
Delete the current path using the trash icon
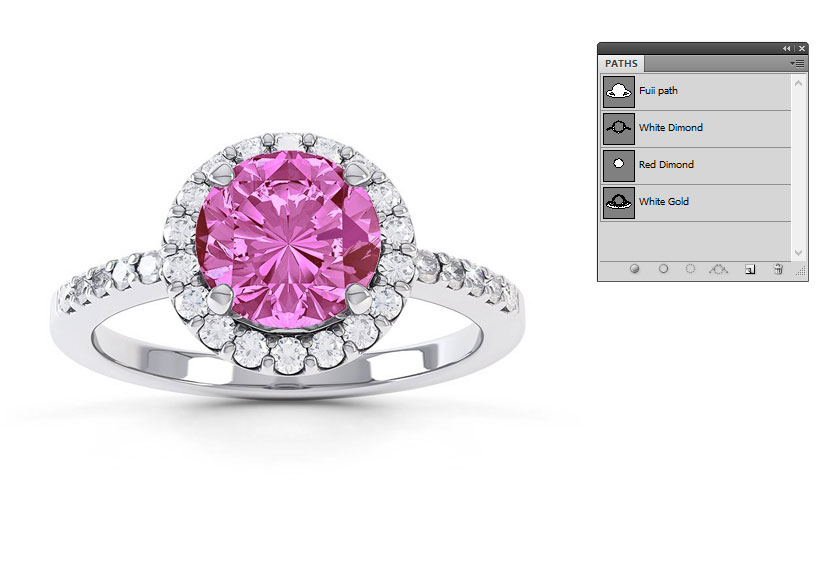click(x=777, y=269)
